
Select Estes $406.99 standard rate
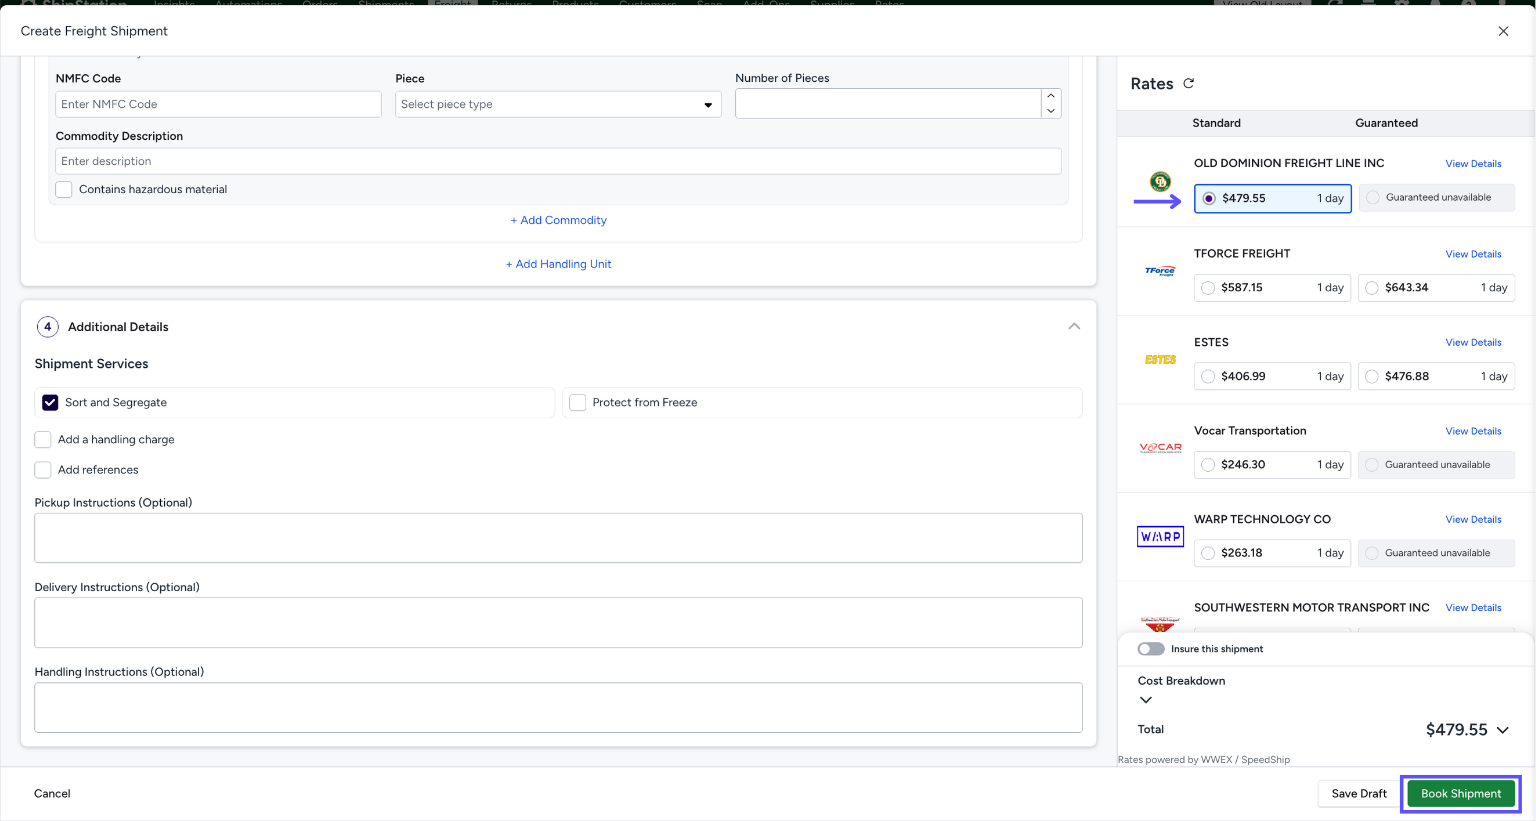coord(1273,376)
